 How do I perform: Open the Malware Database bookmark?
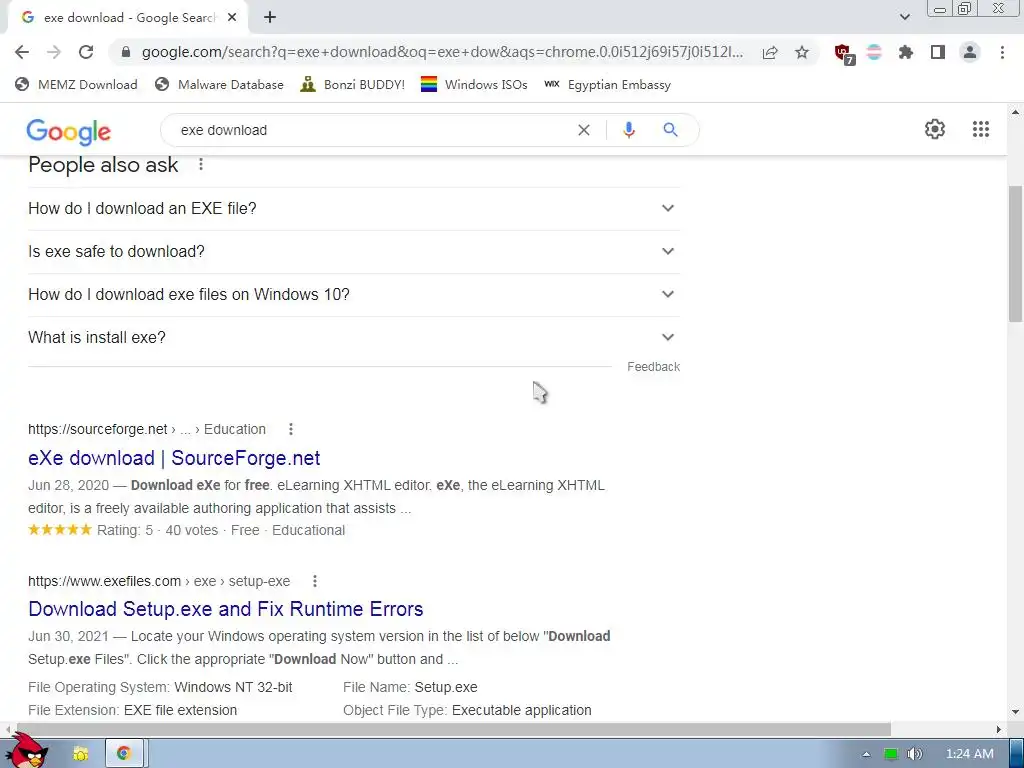tap(219, 84)
